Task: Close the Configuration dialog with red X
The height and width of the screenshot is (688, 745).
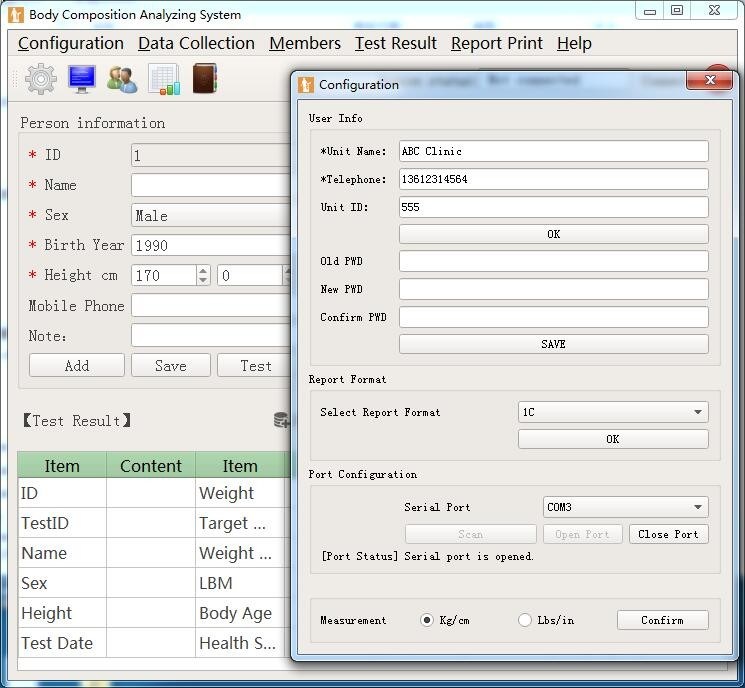Action: (x=711, y=81)
